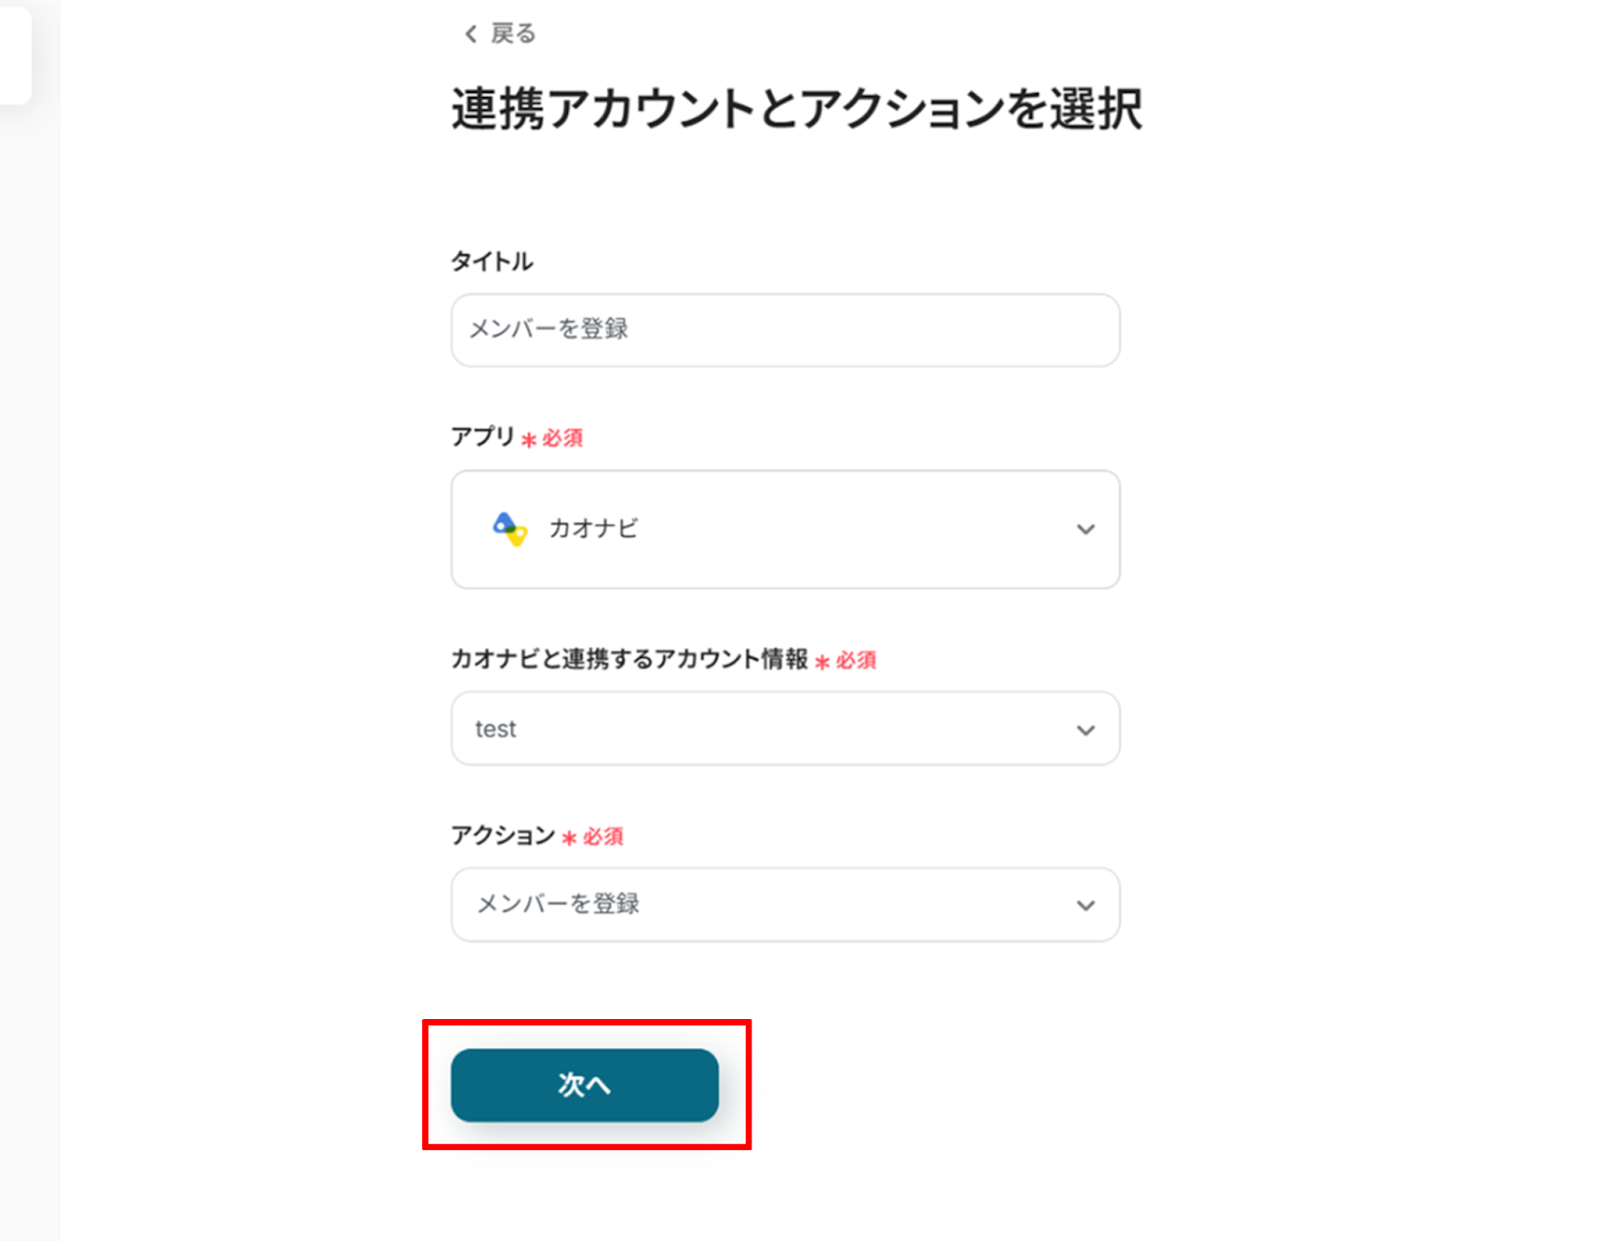Click the 連携アカウントとアクションを選択 heading
The height and width of the screenshot is (1241, 1600).
[796, 109]
